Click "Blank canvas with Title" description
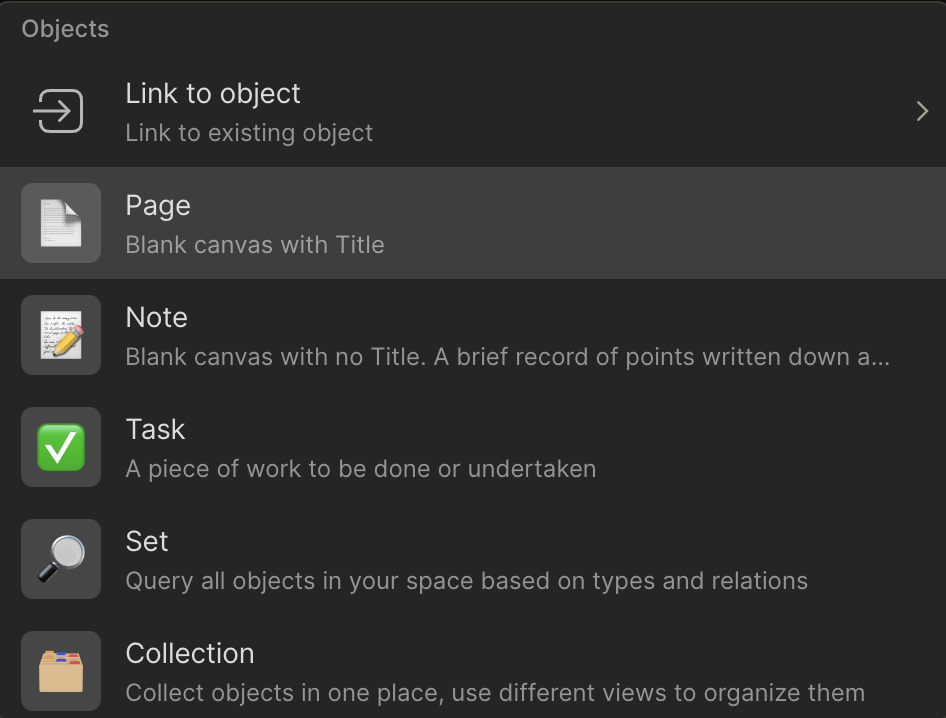The image size is (946, 718). click(255, 245)
